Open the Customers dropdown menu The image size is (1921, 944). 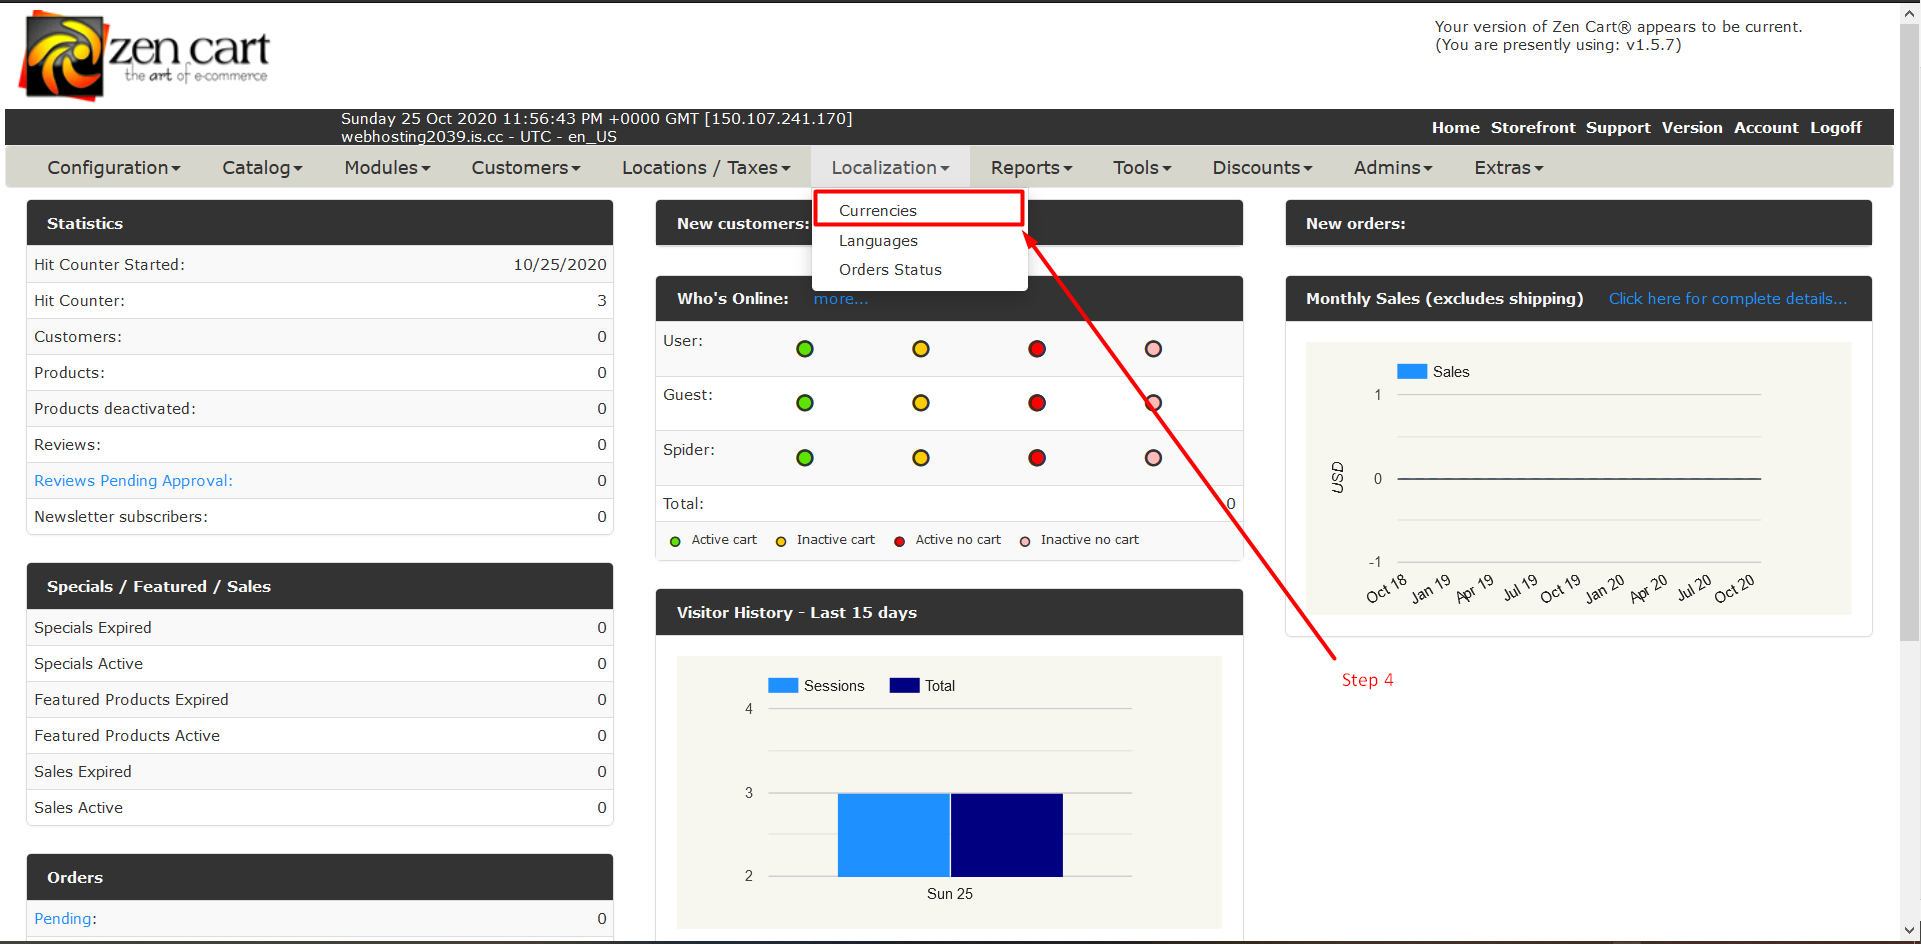tap(526, 167)
